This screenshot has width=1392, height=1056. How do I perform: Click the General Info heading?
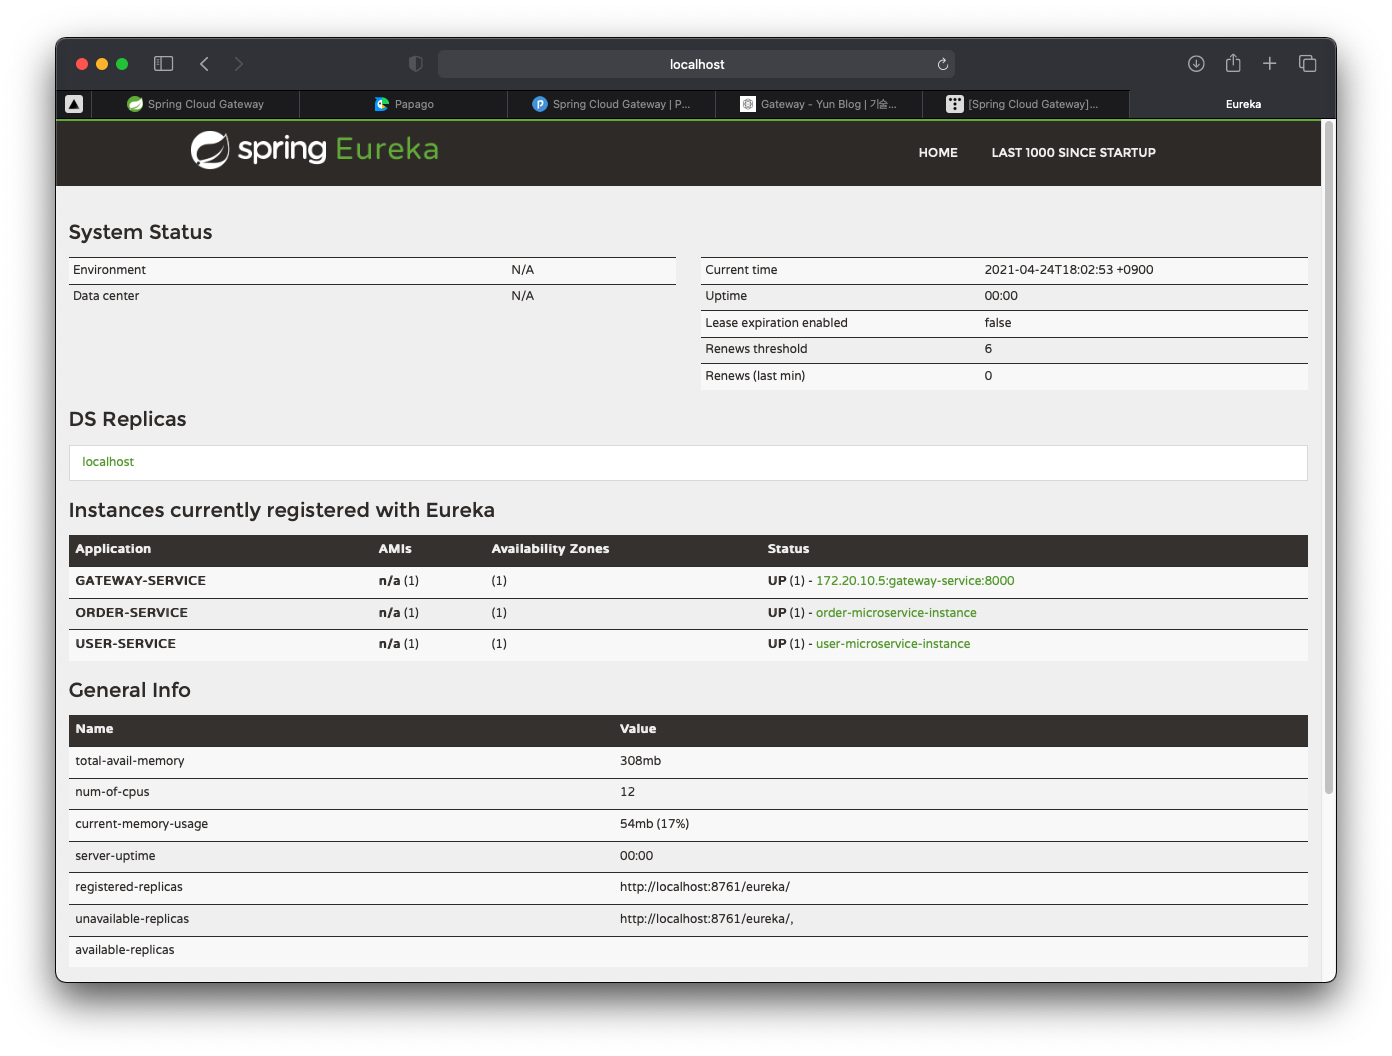tap(129, 690)
